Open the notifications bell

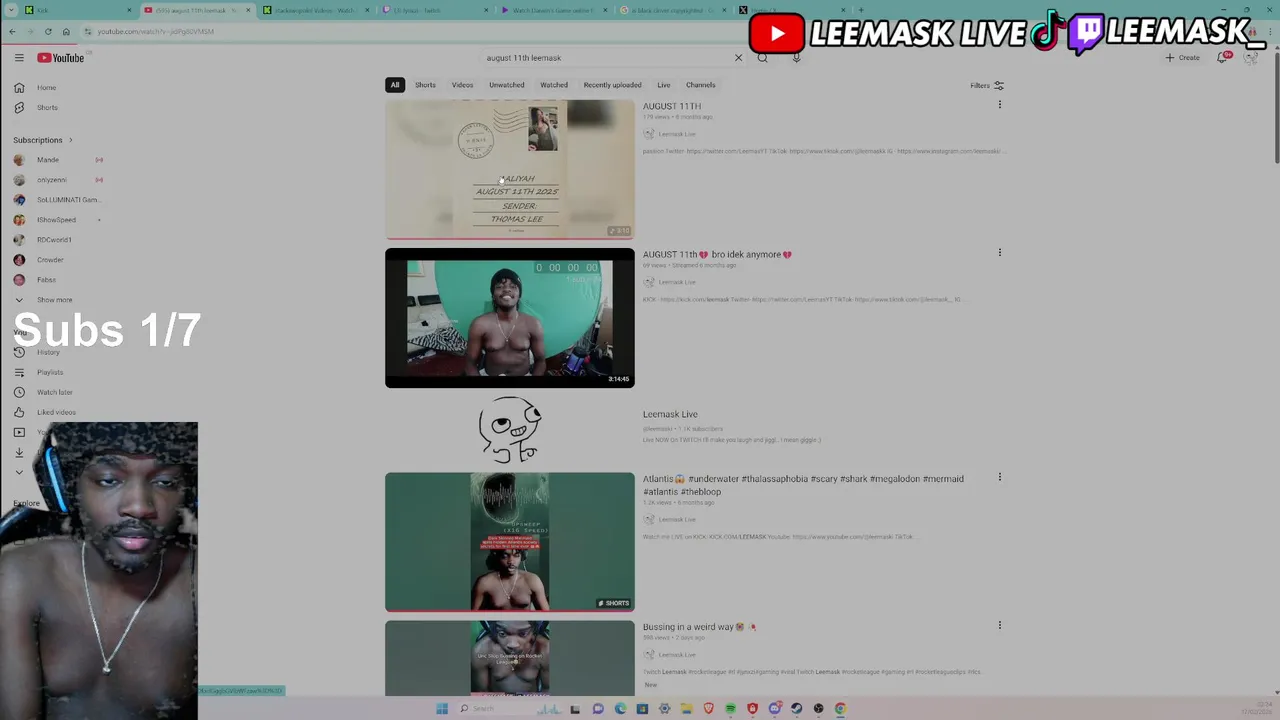coord(1222,58)
